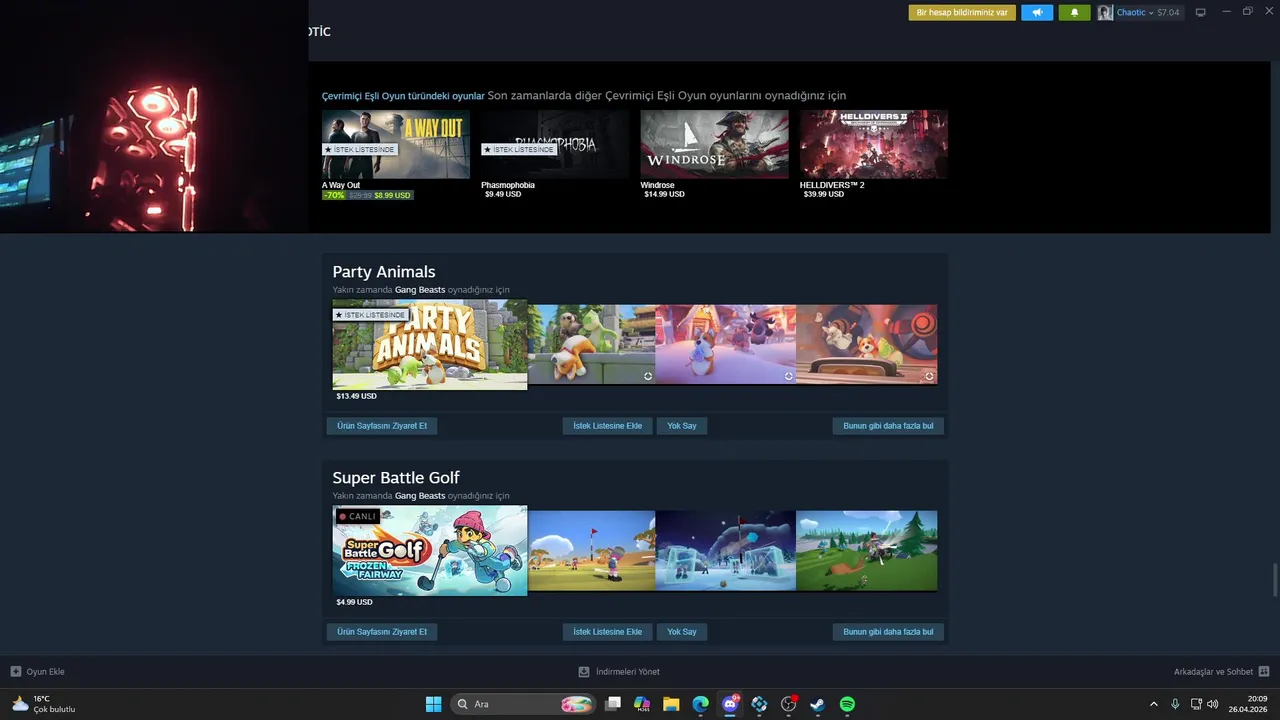
Task: Visit product page for Super Battle Golf
Action: [382, 632]
